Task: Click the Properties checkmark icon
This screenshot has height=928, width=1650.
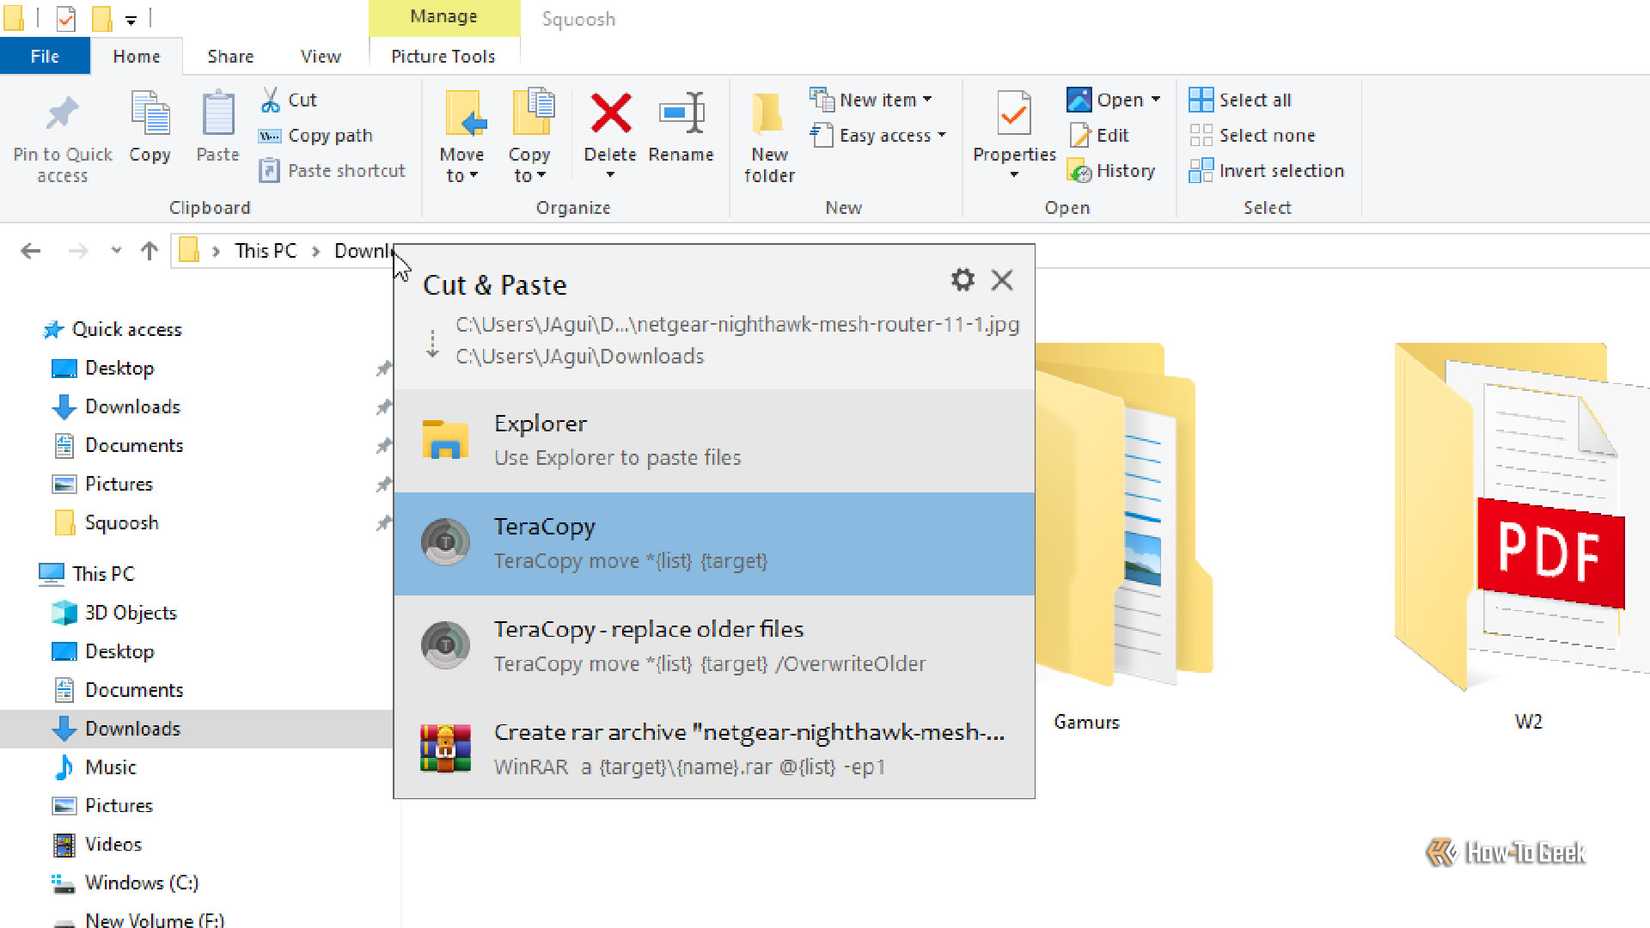Action: tap(1014, 114)
